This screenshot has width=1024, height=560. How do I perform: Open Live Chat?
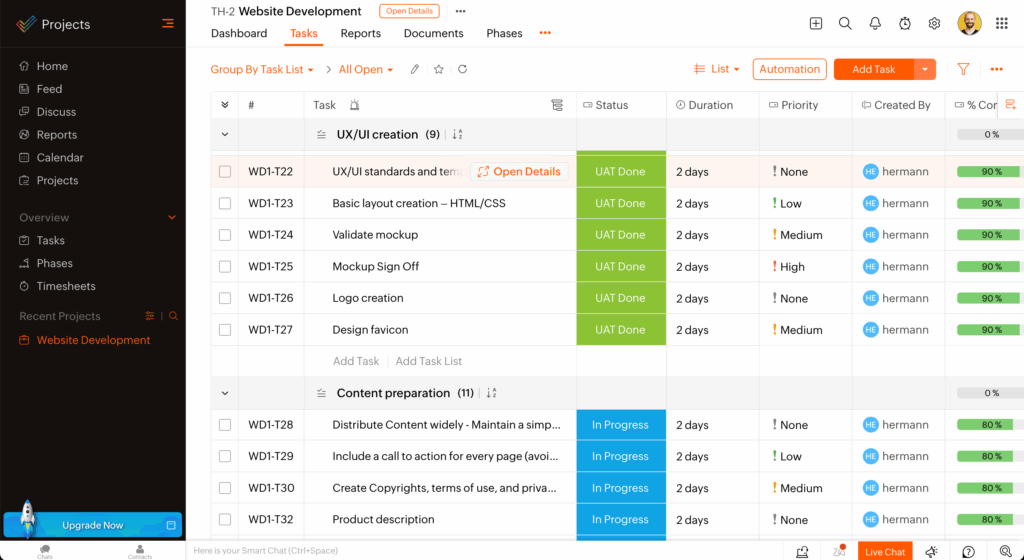click(x=885, y=552)
